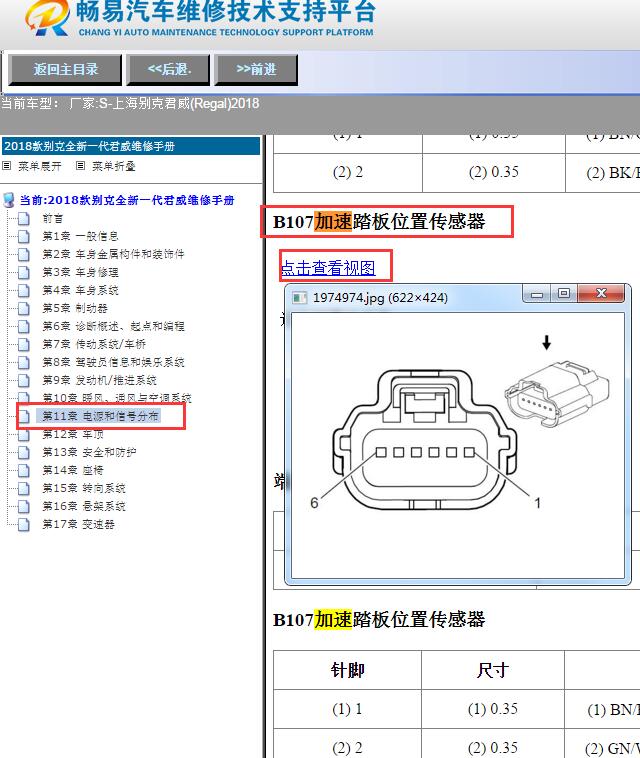Image resolution: width=640 pixels, height=758 pixels.
Task: Click the orange-highlighted B107加速踏板位置传感器 heading
Action: tap(379, 222)
